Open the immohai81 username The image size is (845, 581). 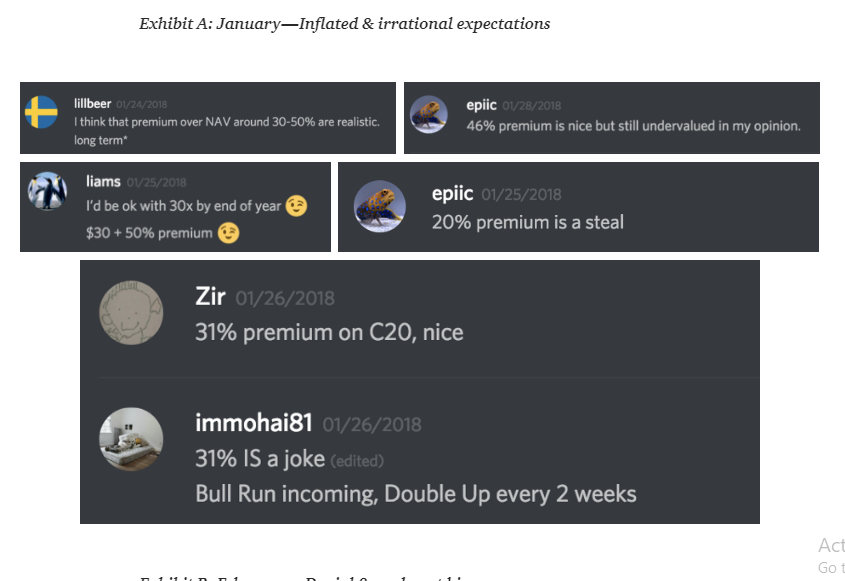(x=254, y=423)
